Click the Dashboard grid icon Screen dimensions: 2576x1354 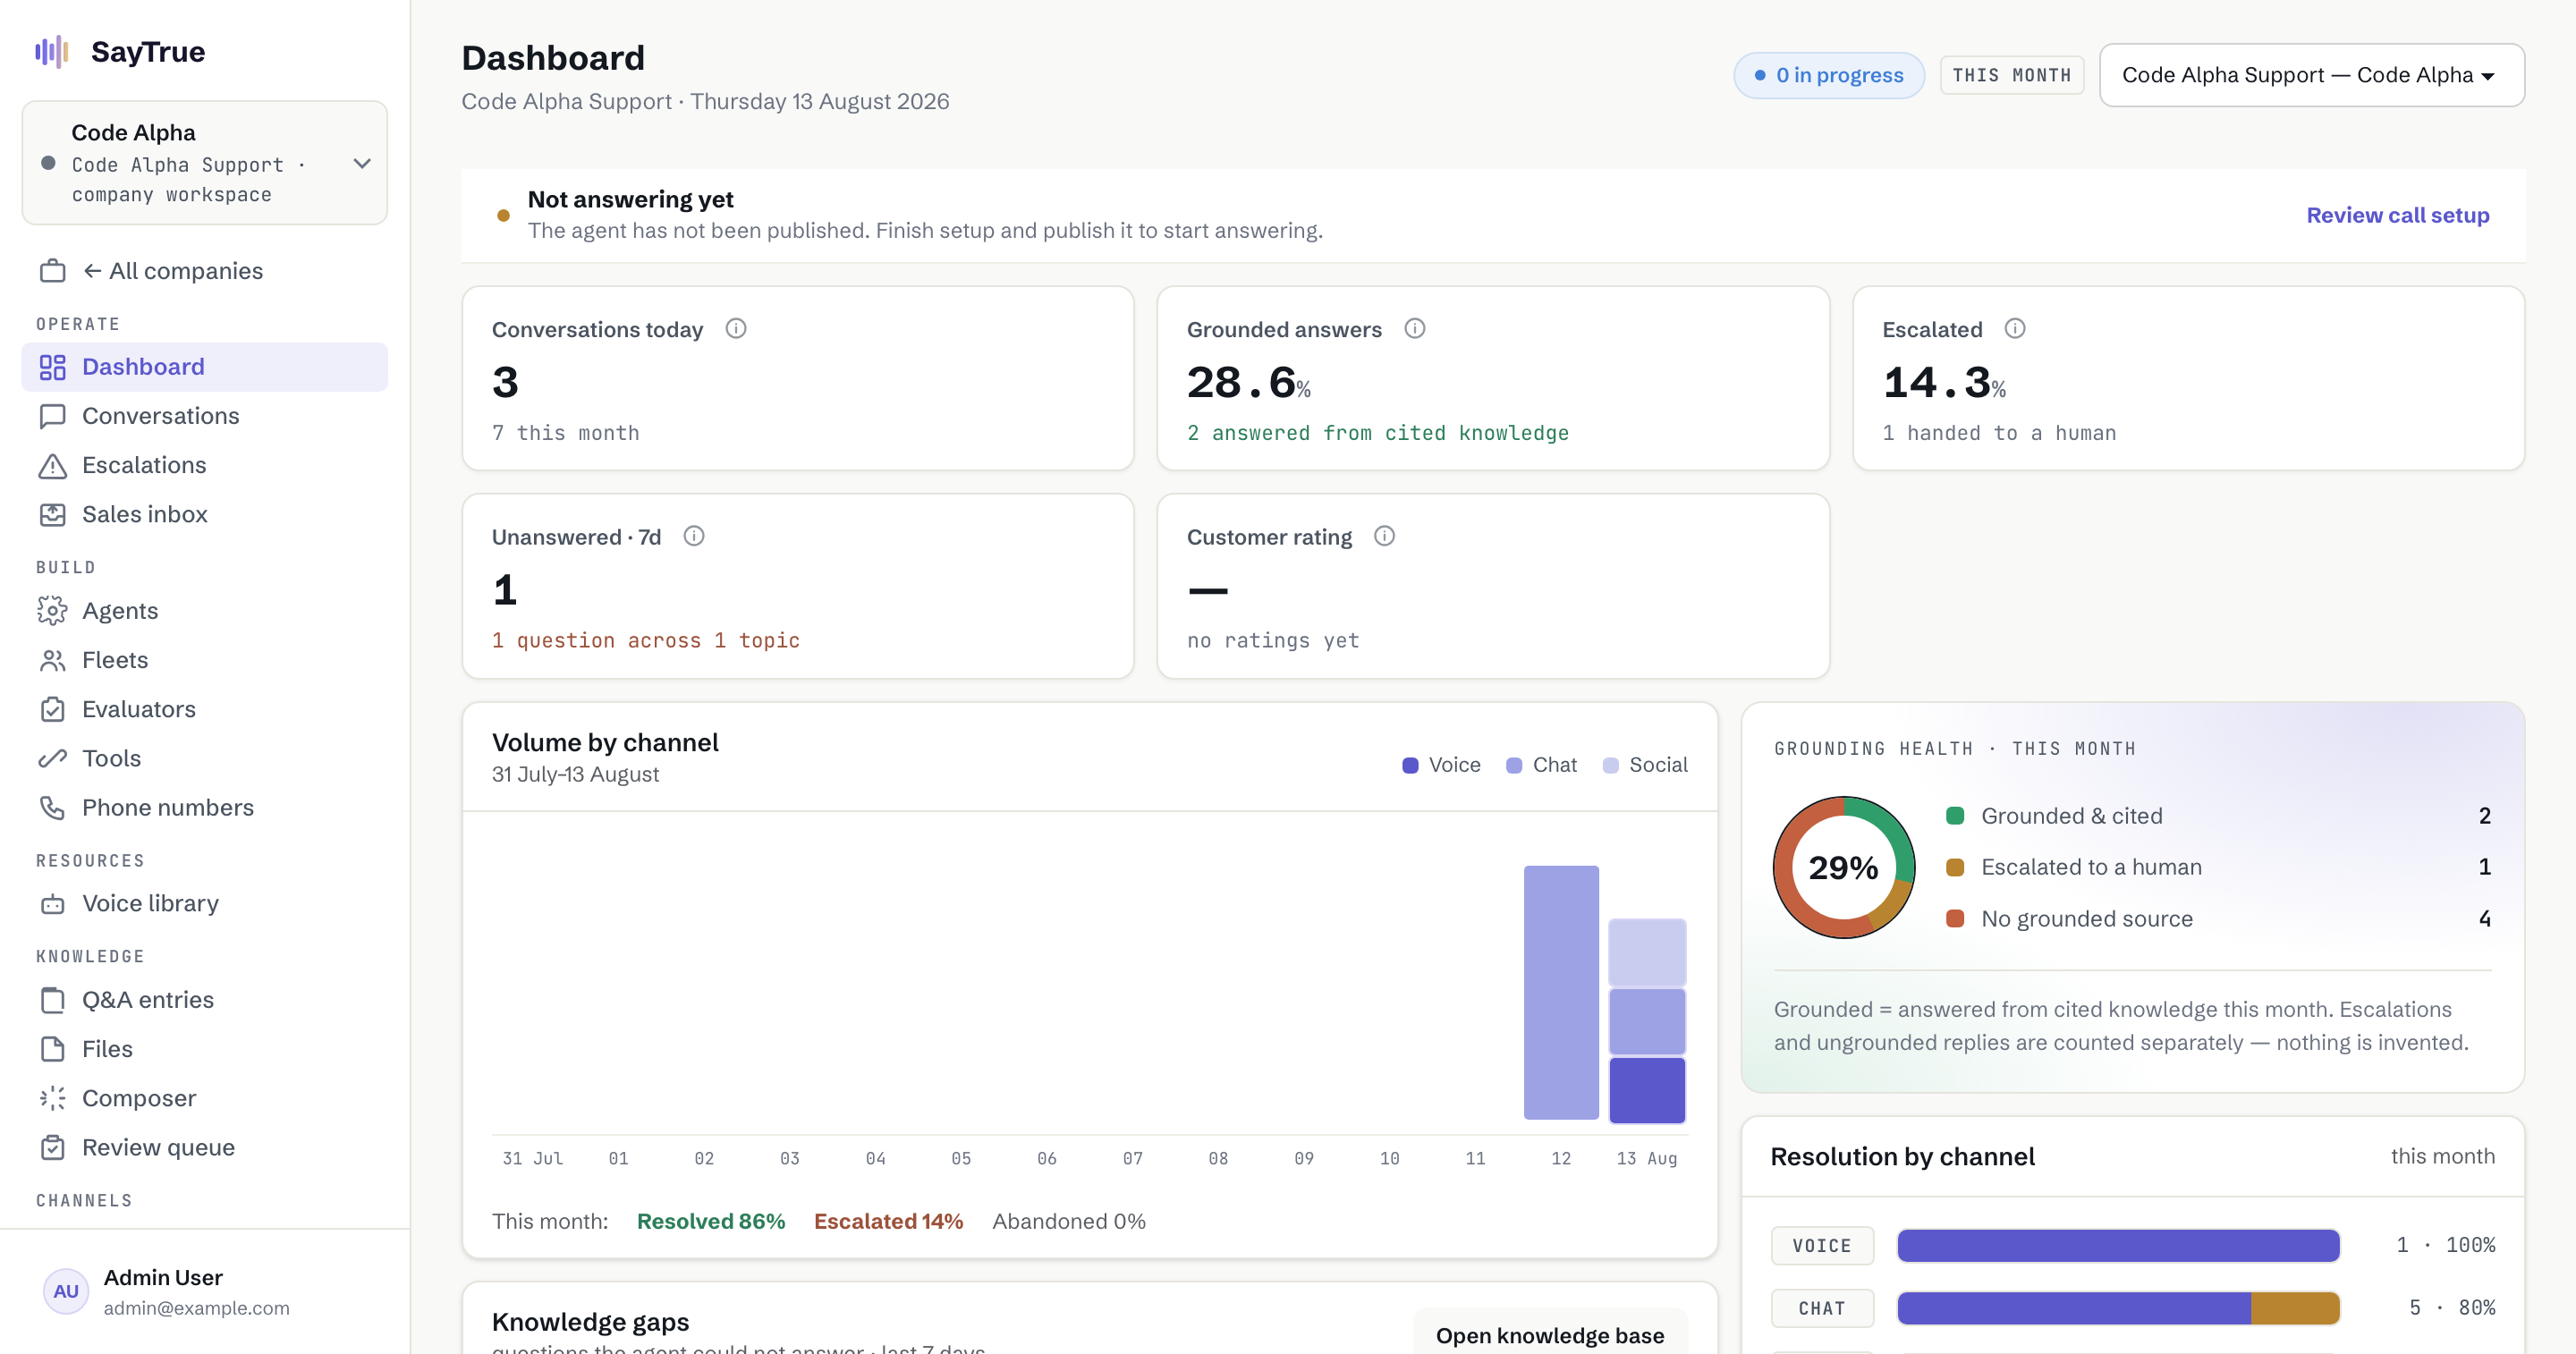coord(52,367)
